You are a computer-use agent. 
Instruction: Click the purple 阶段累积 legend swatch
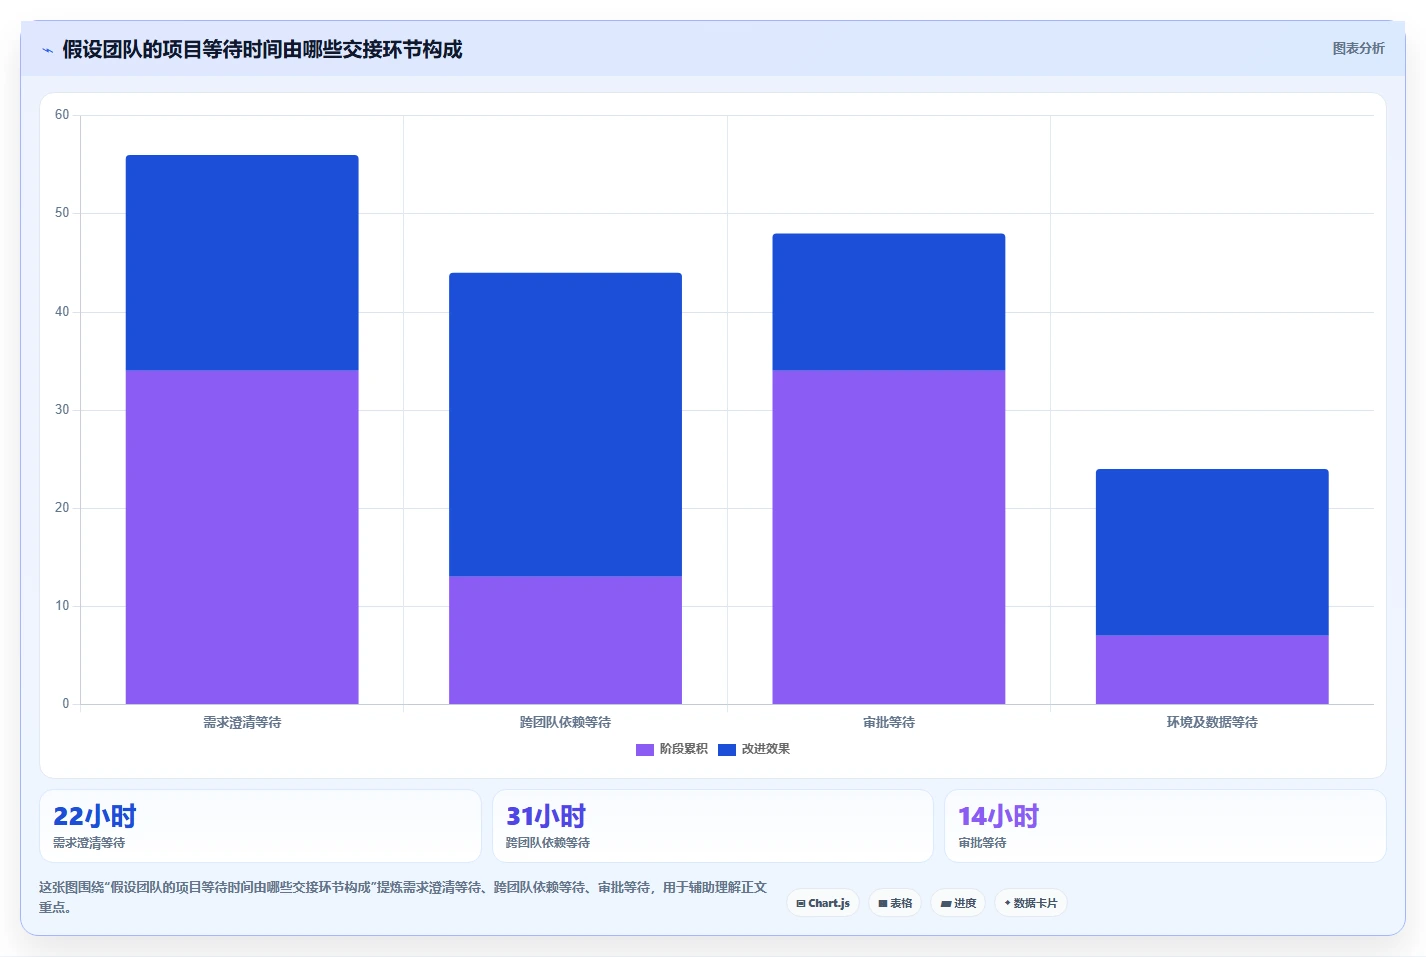pyautogui.click(x=645, y=749)
